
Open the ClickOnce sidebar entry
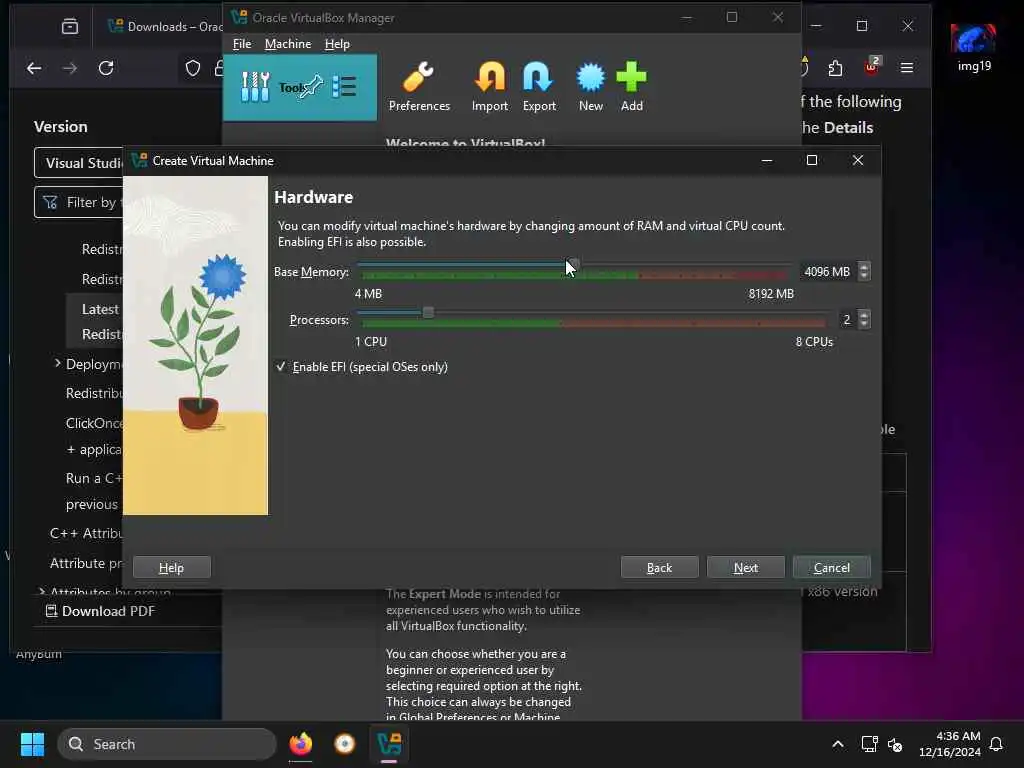pyautogui.click(x=94, y=423)
